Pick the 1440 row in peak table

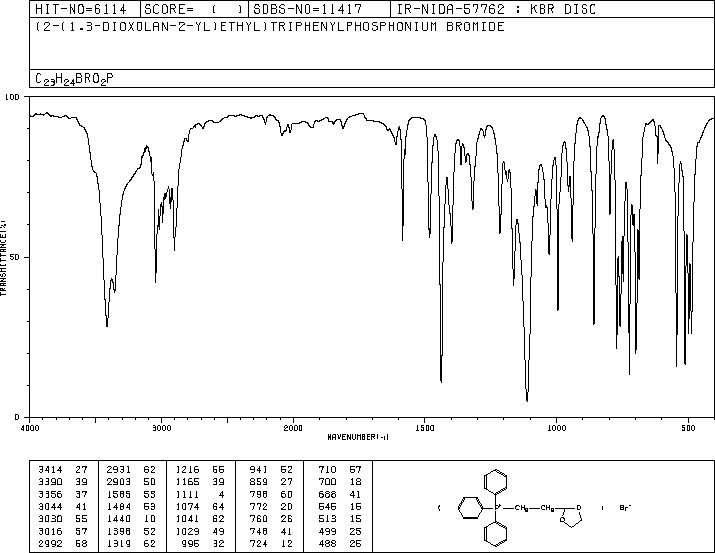131,519
